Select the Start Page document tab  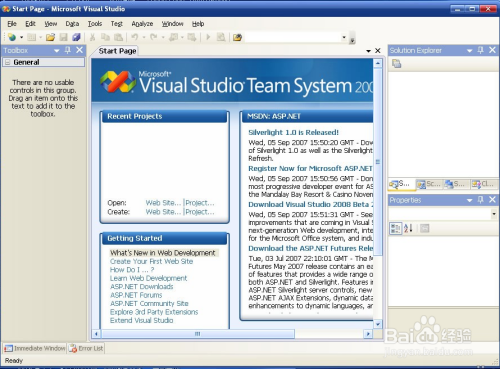coord(117,51)
